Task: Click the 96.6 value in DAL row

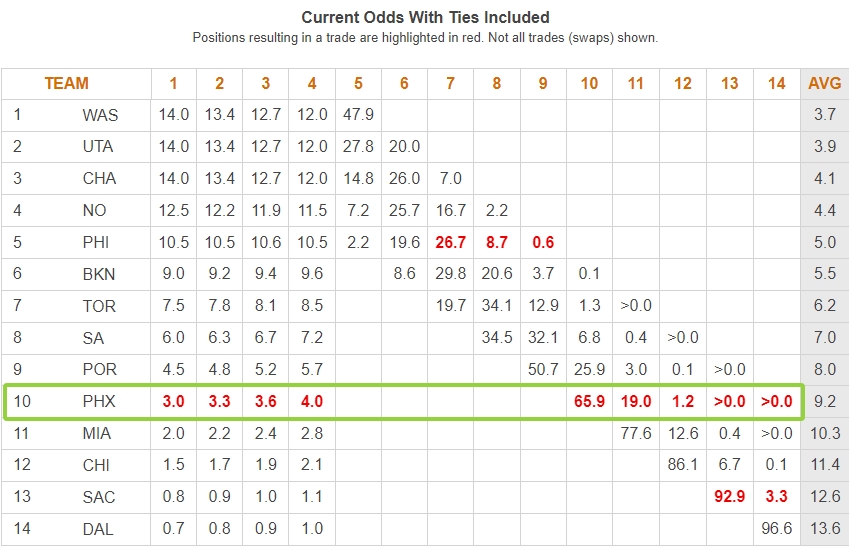Action: 776,529
